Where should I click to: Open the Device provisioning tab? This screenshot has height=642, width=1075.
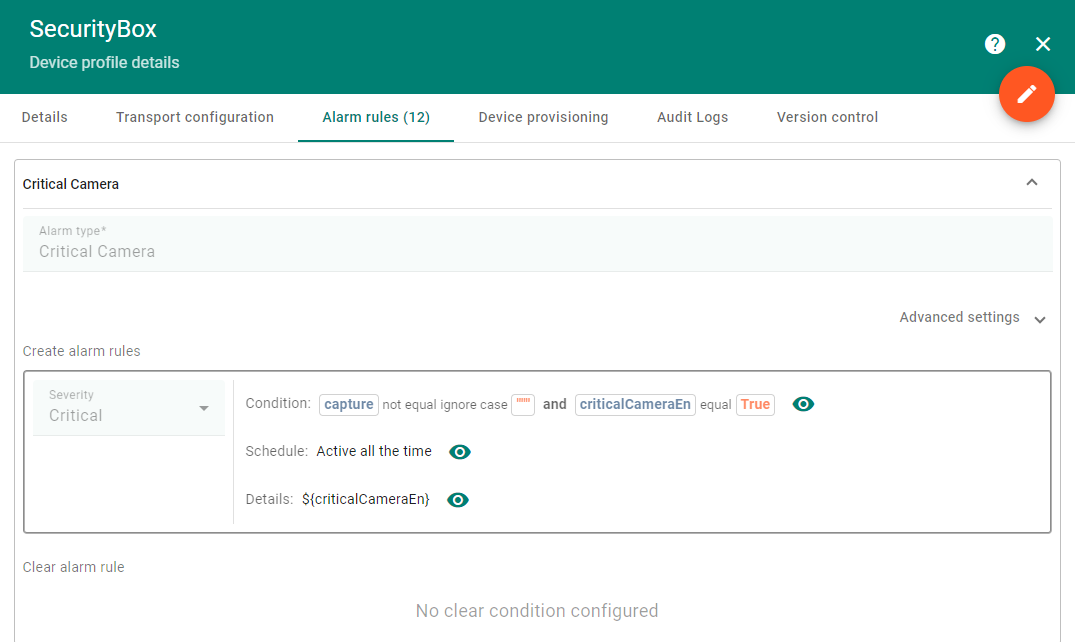(x=543, y=117)
